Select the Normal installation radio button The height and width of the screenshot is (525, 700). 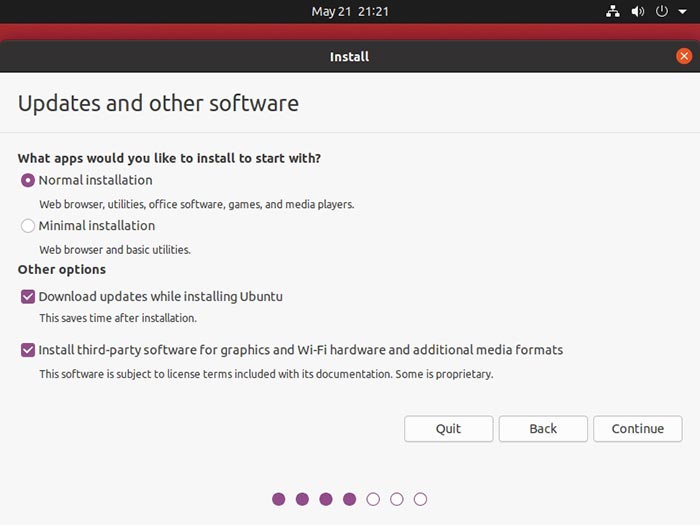28,180
